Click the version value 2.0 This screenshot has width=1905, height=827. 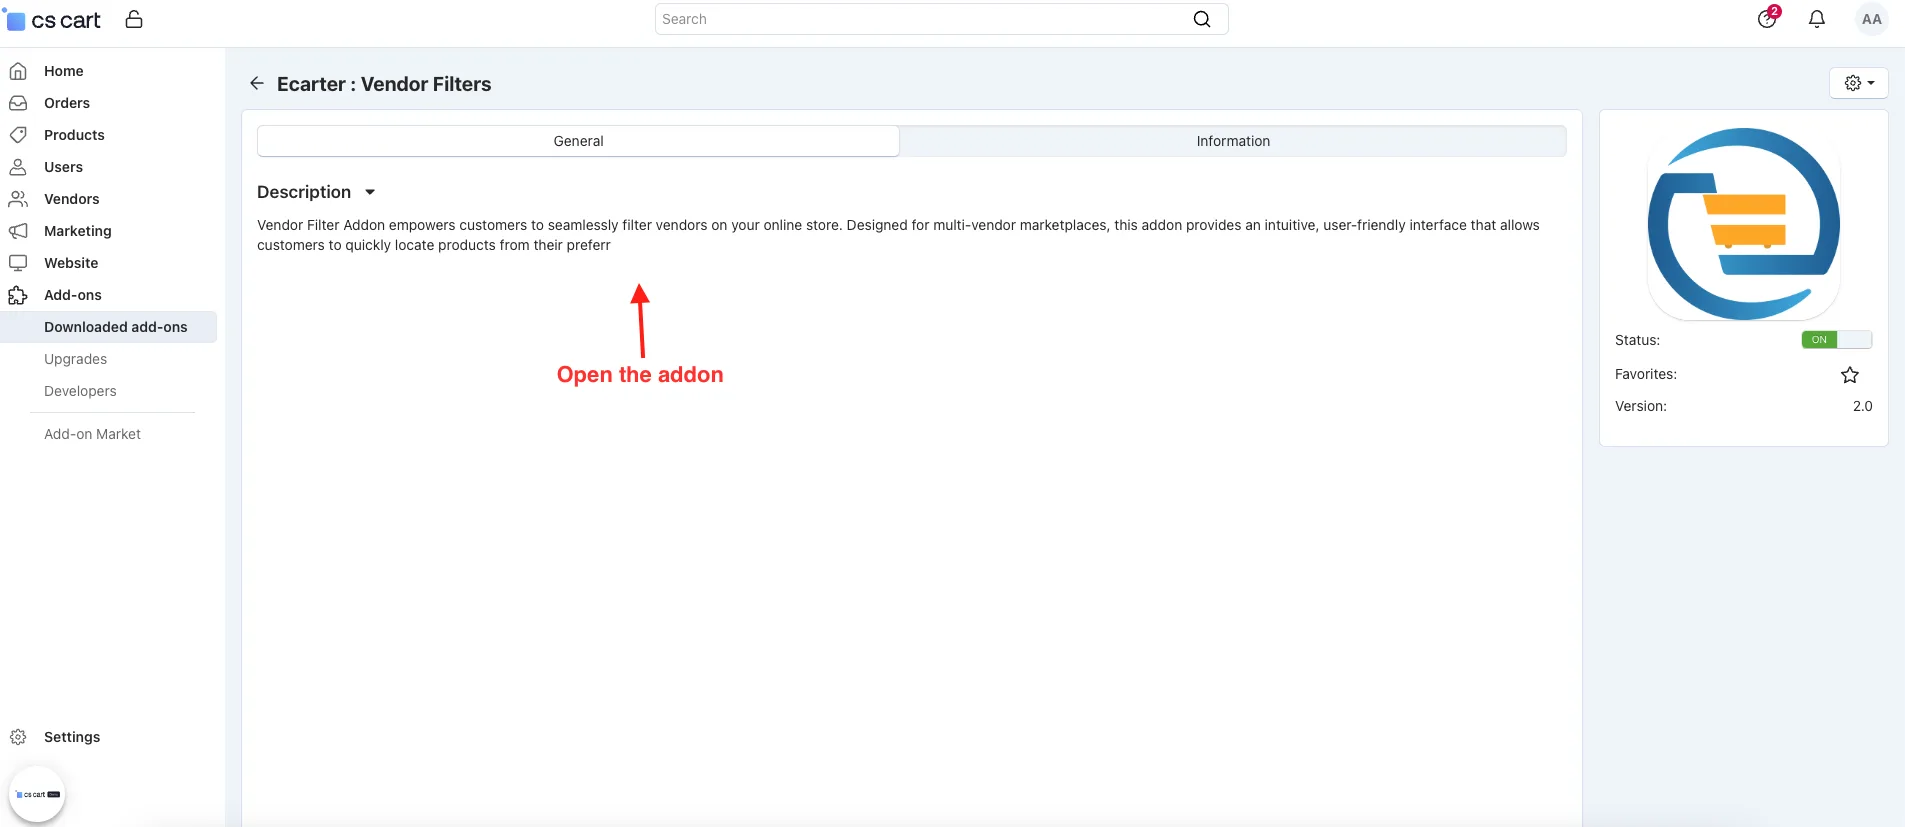tap(1862, 406)
